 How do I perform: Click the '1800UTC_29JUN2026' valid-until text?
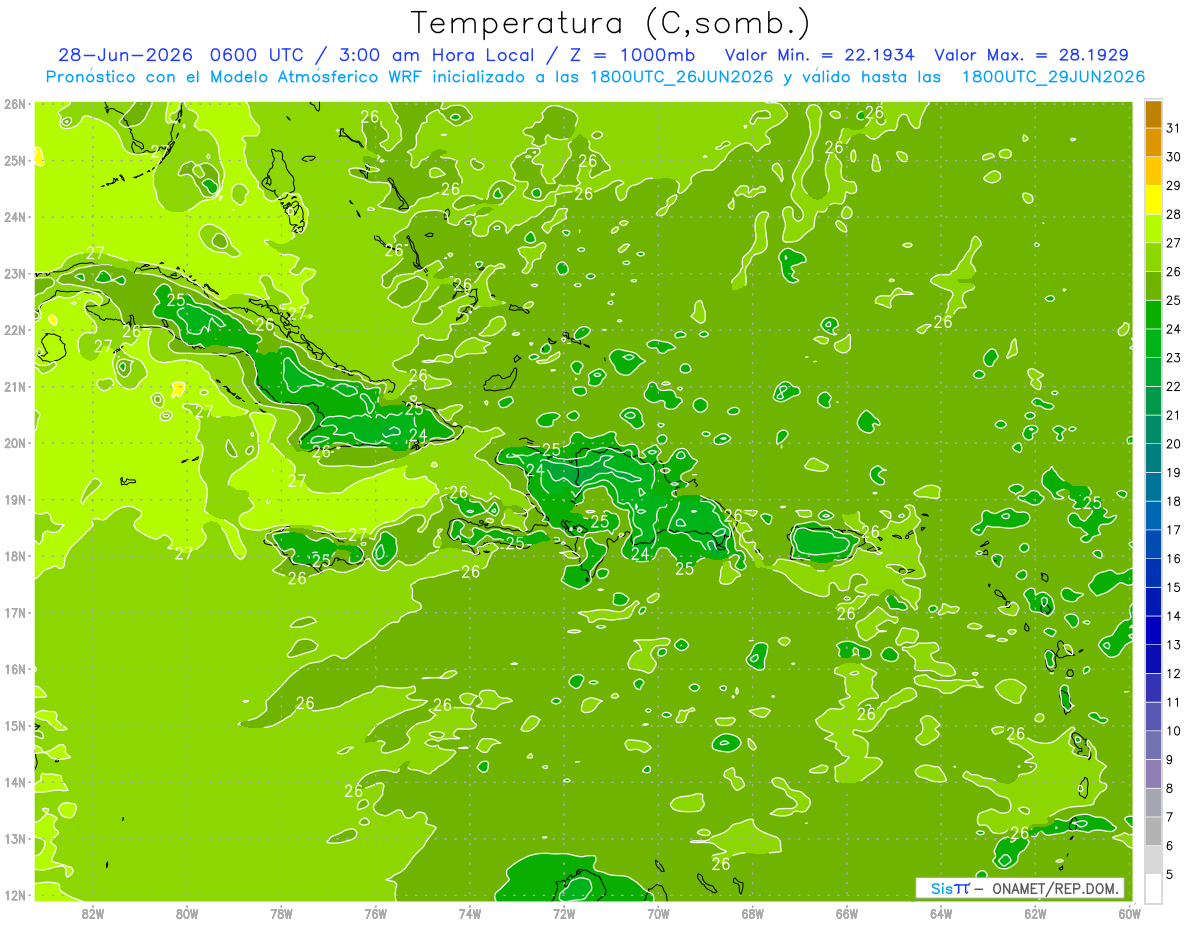click(x=1053, y=77)
